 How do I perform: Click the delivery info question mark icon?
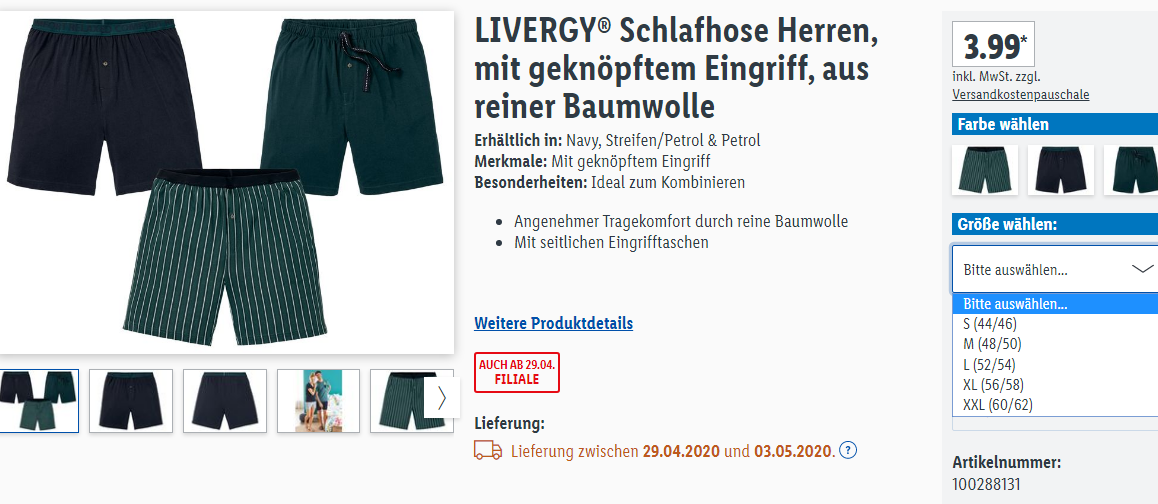click(x=848, y=450)
